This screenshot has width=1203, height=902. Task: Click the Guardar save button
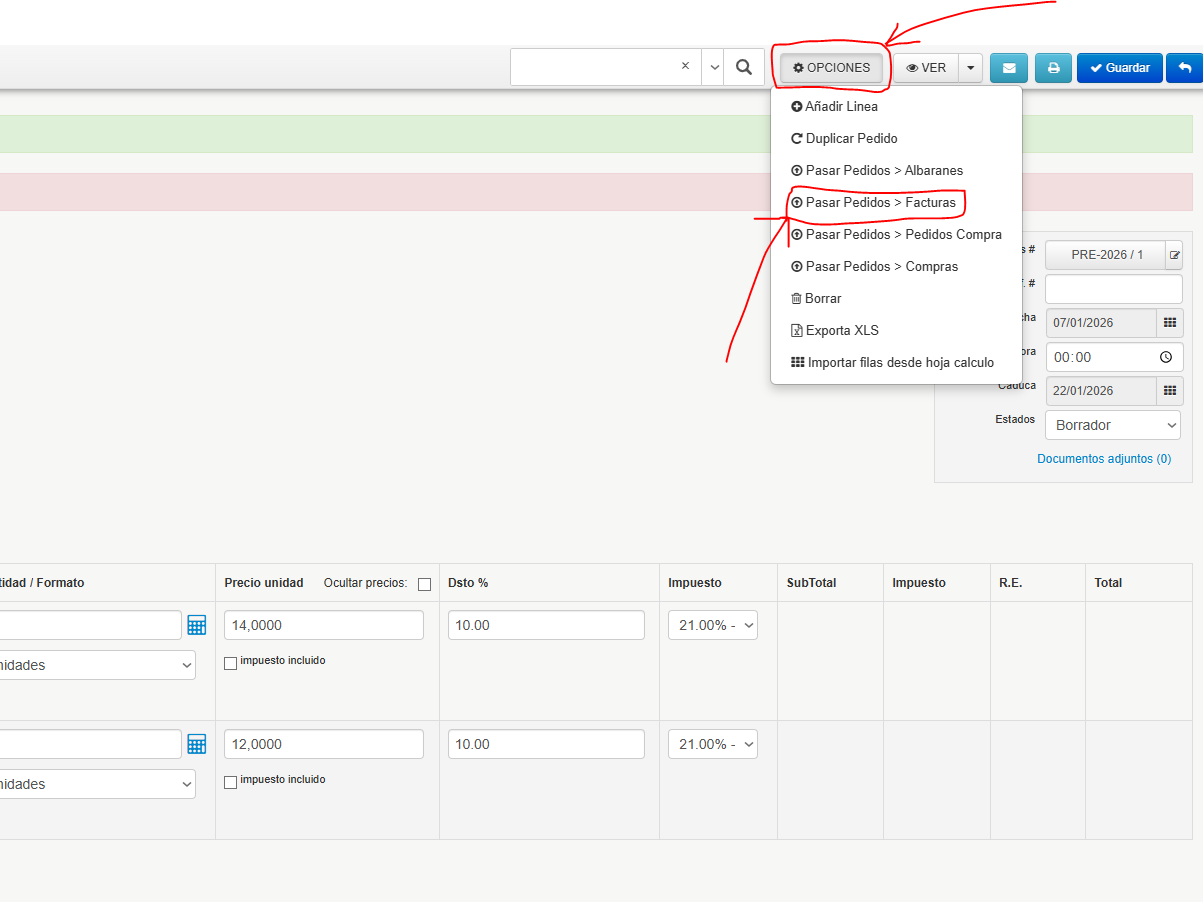click(x=1120, y=68)
